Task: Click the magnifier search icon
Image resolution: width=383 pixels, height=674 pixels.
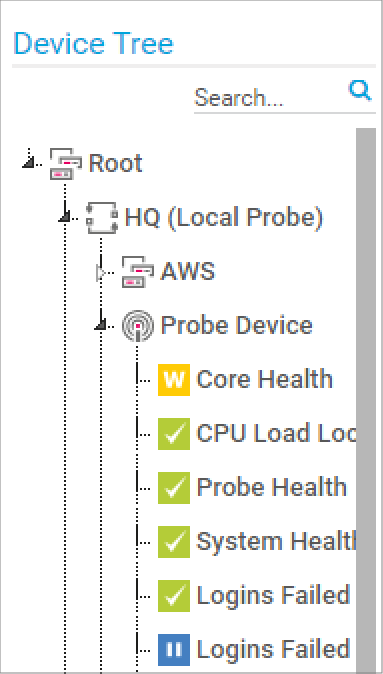Action: (x=359, y=91)
